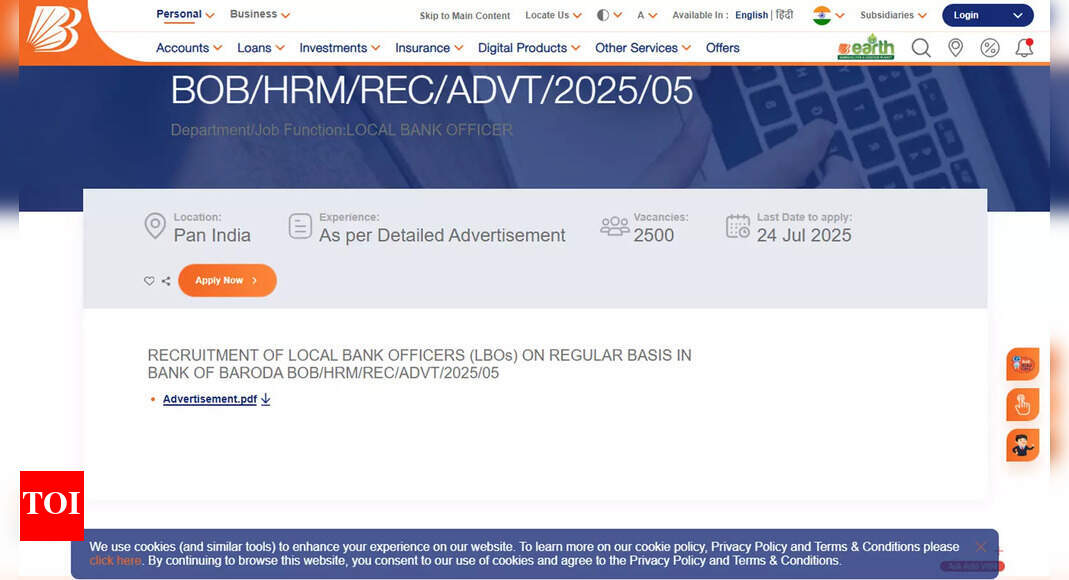Viewport: 1069px width, 580px height.
Task: Open the Advertisement.pdf link
Action: [x=210, y=399]
